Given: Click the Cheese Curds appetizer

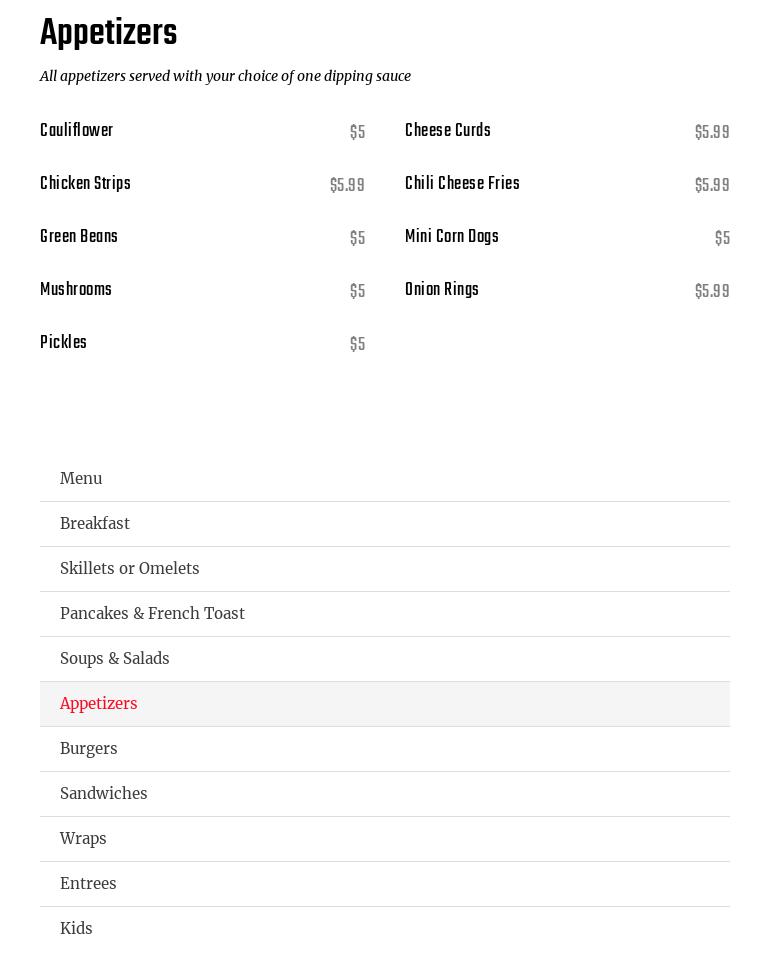Looking at the screenshot, I should (x=448, y=132).
